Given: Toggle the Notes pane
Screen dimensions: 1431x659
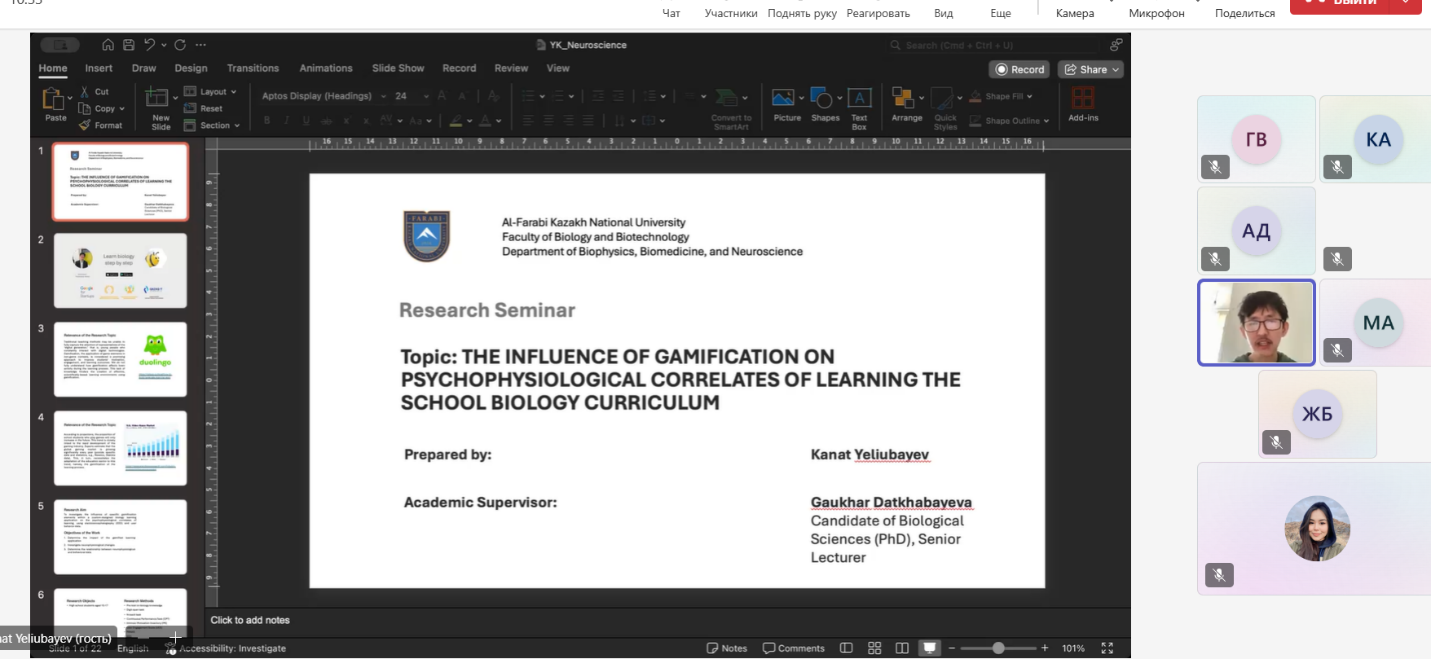Looking at the screenshot, I should point(727,648).
